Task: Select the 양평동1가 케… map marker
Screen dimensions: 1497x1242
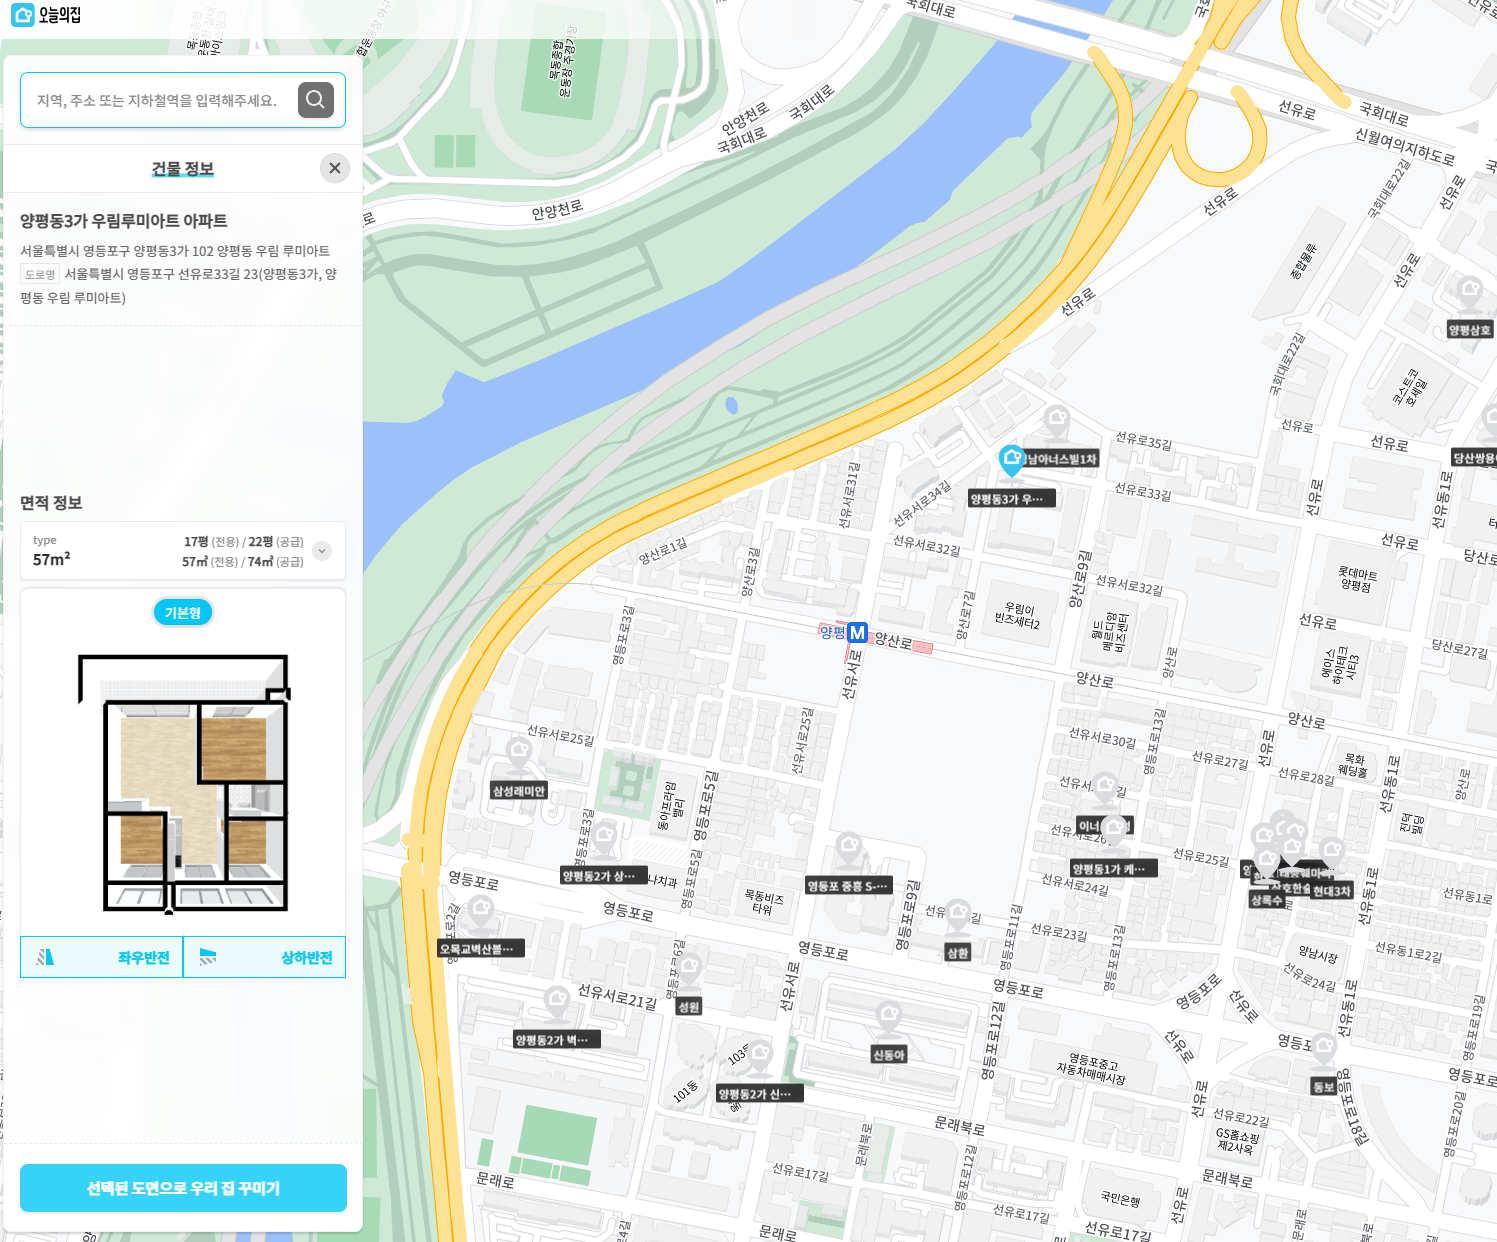Action: [1115, 830]
